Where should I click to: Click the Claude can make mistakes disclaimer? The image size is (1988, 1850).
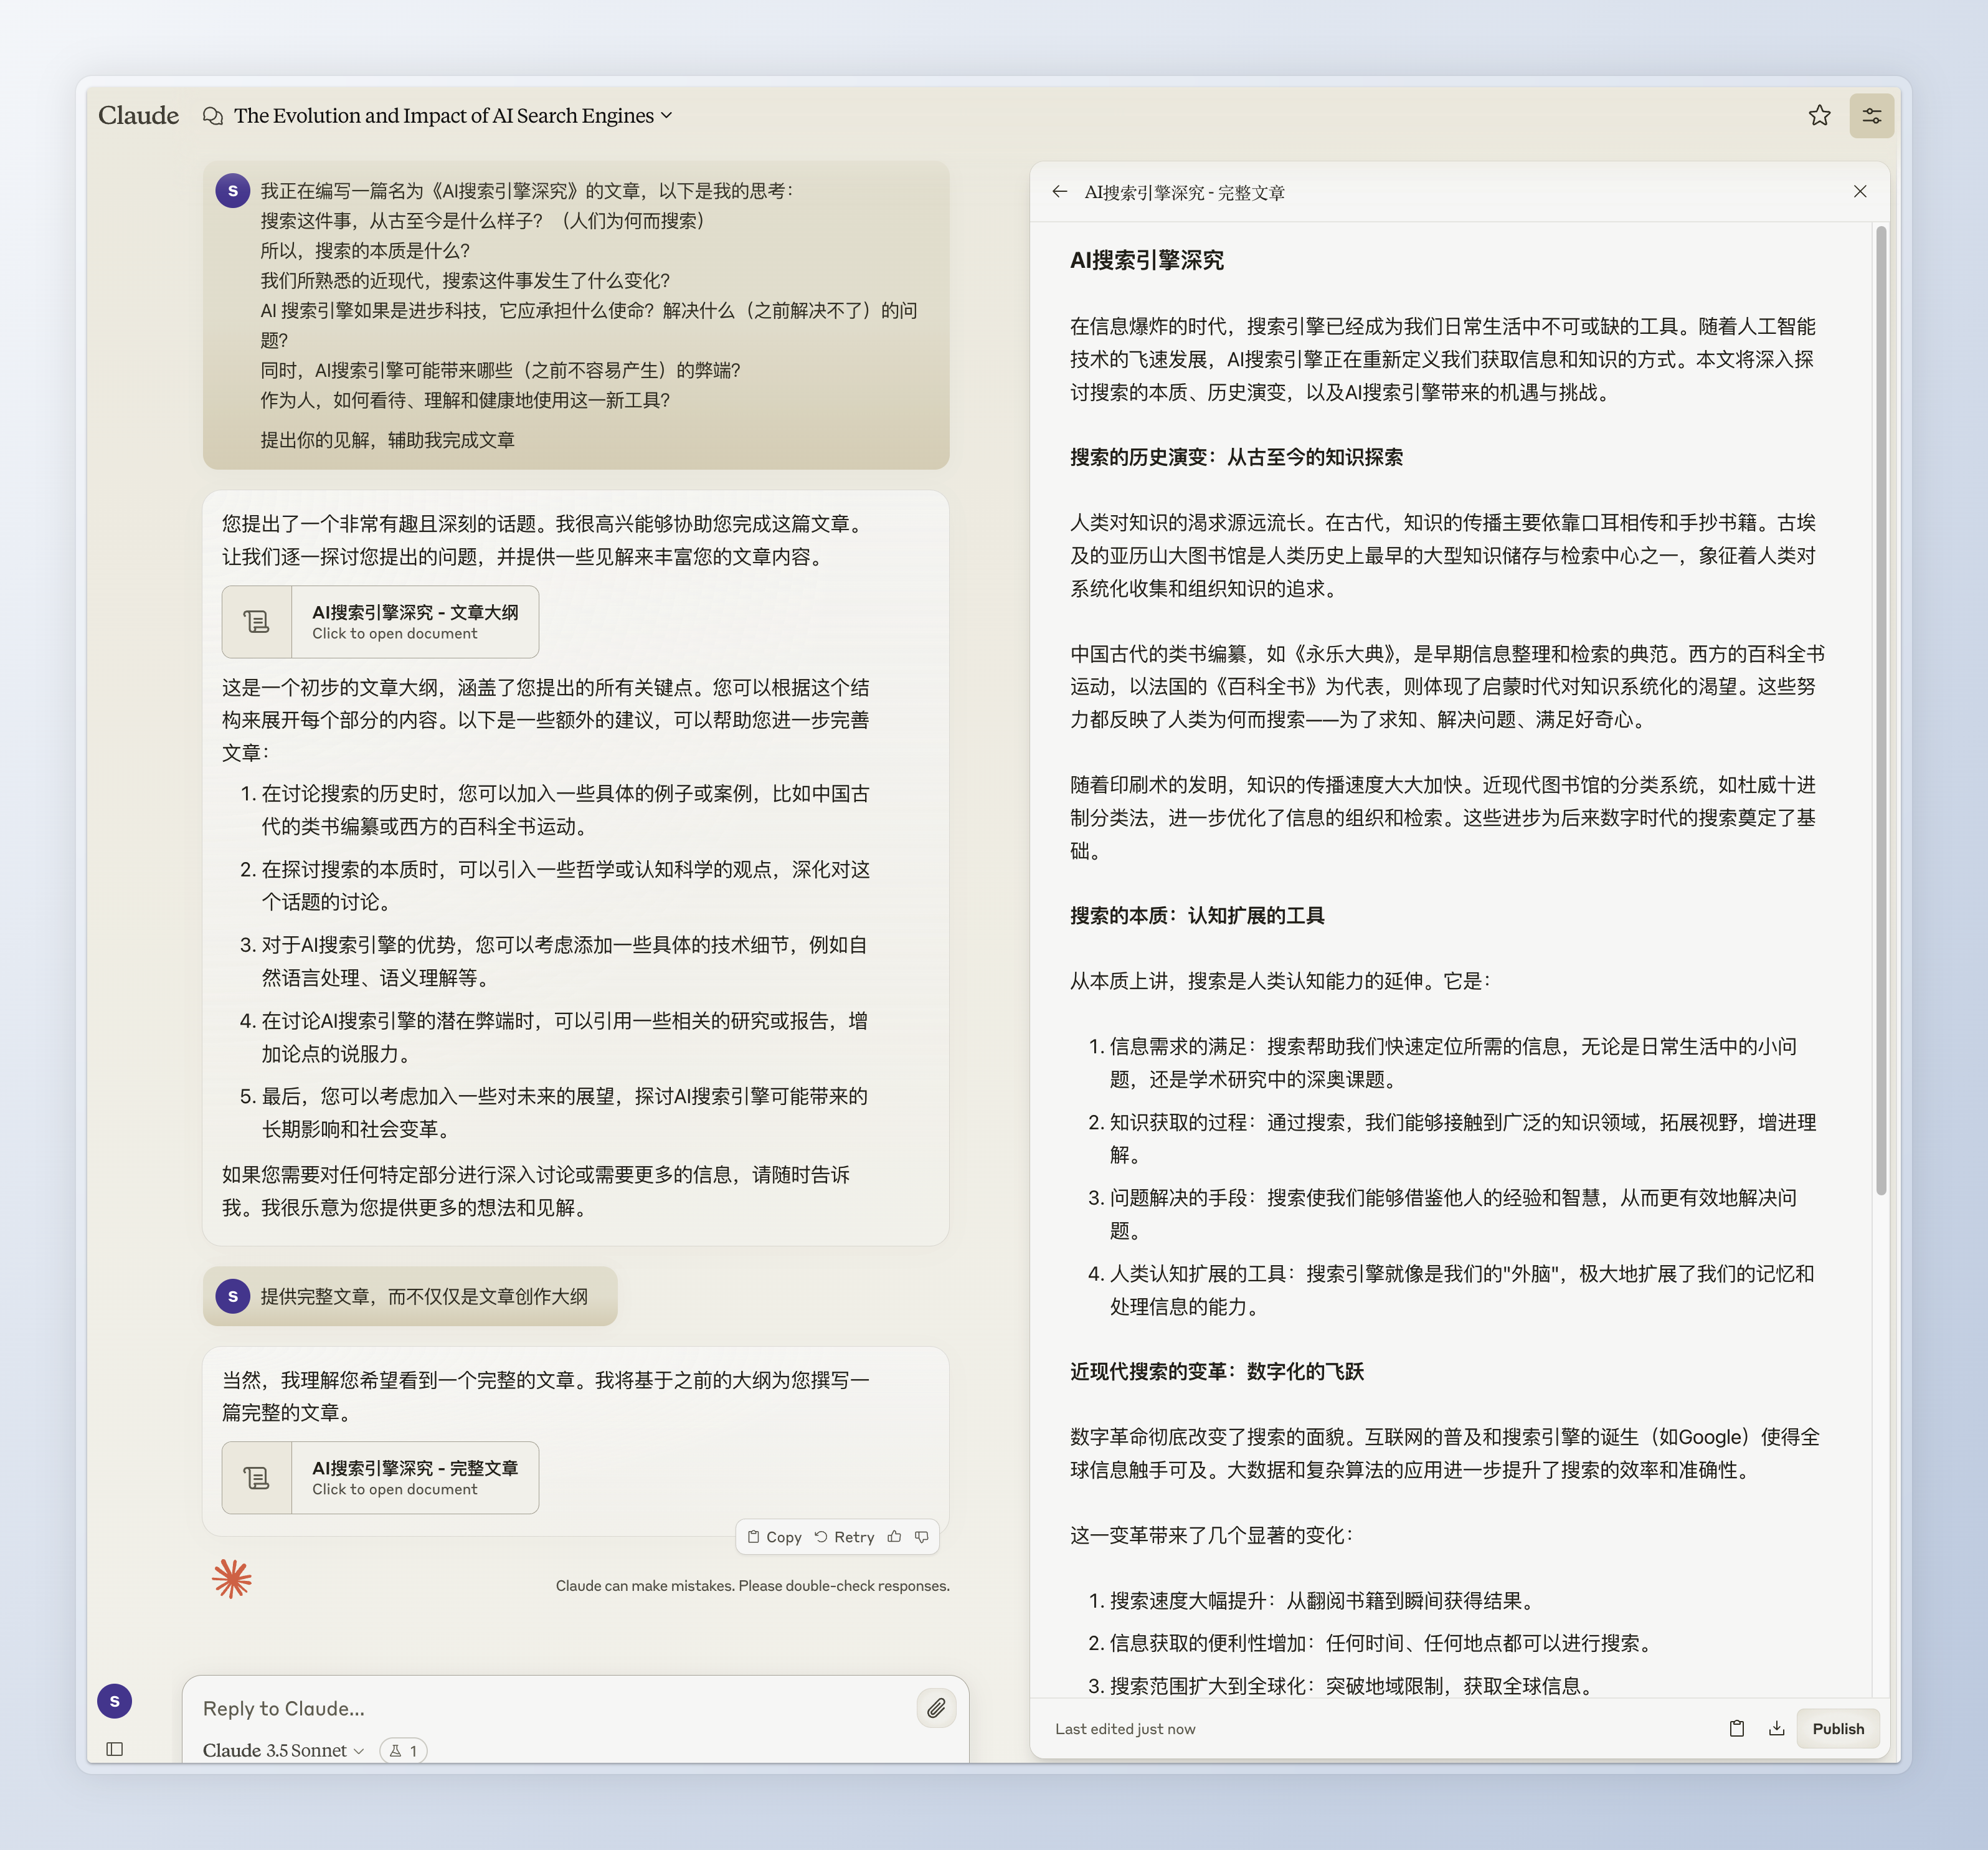[x=752, y=1586]
